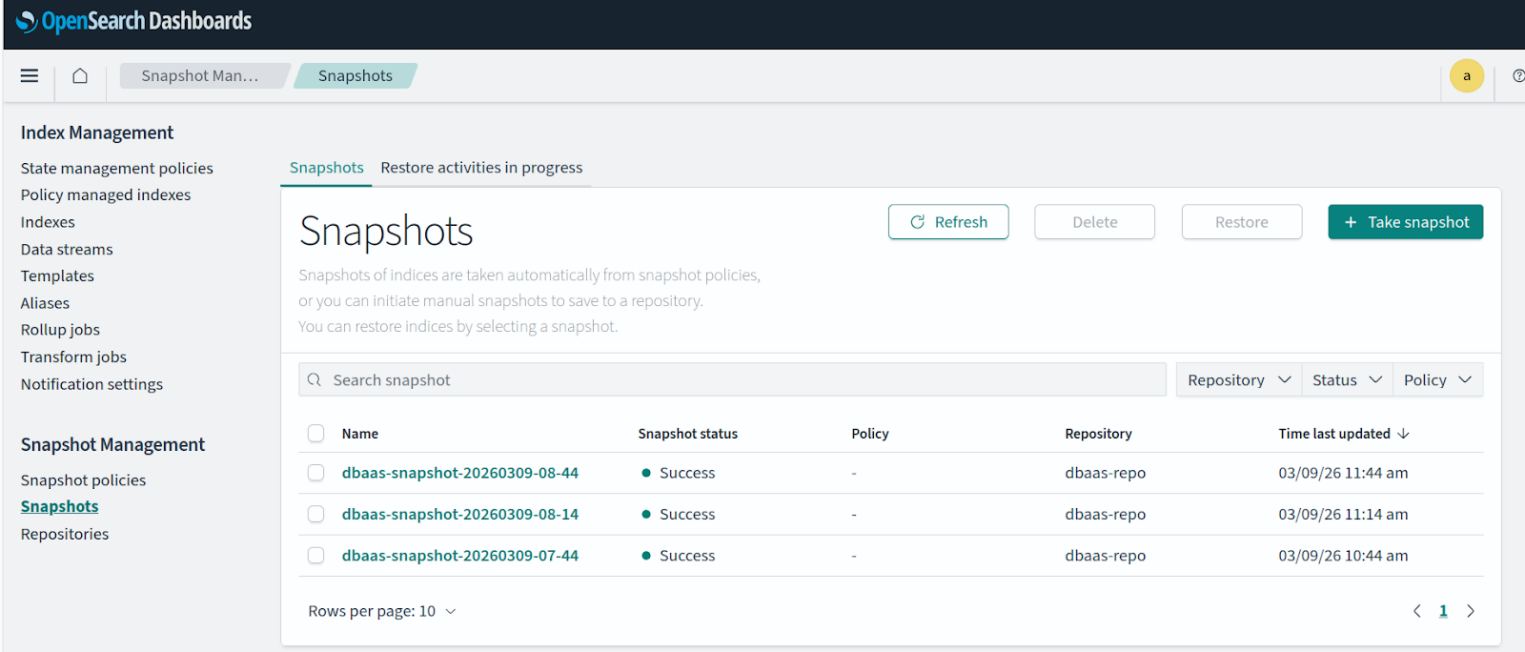Open the Repository filter dropdown
Image resolution: width=1525 pixels, height=652 pixels.
[1238, 379]
